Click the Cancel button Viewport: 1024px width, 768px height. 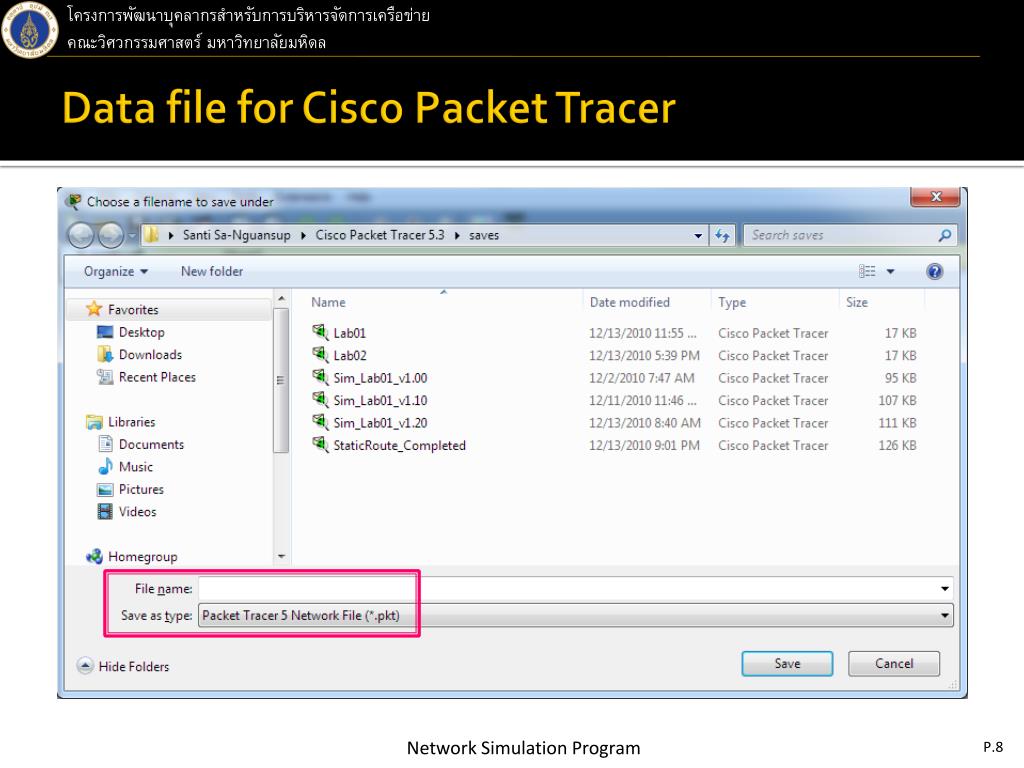(894, 664)
